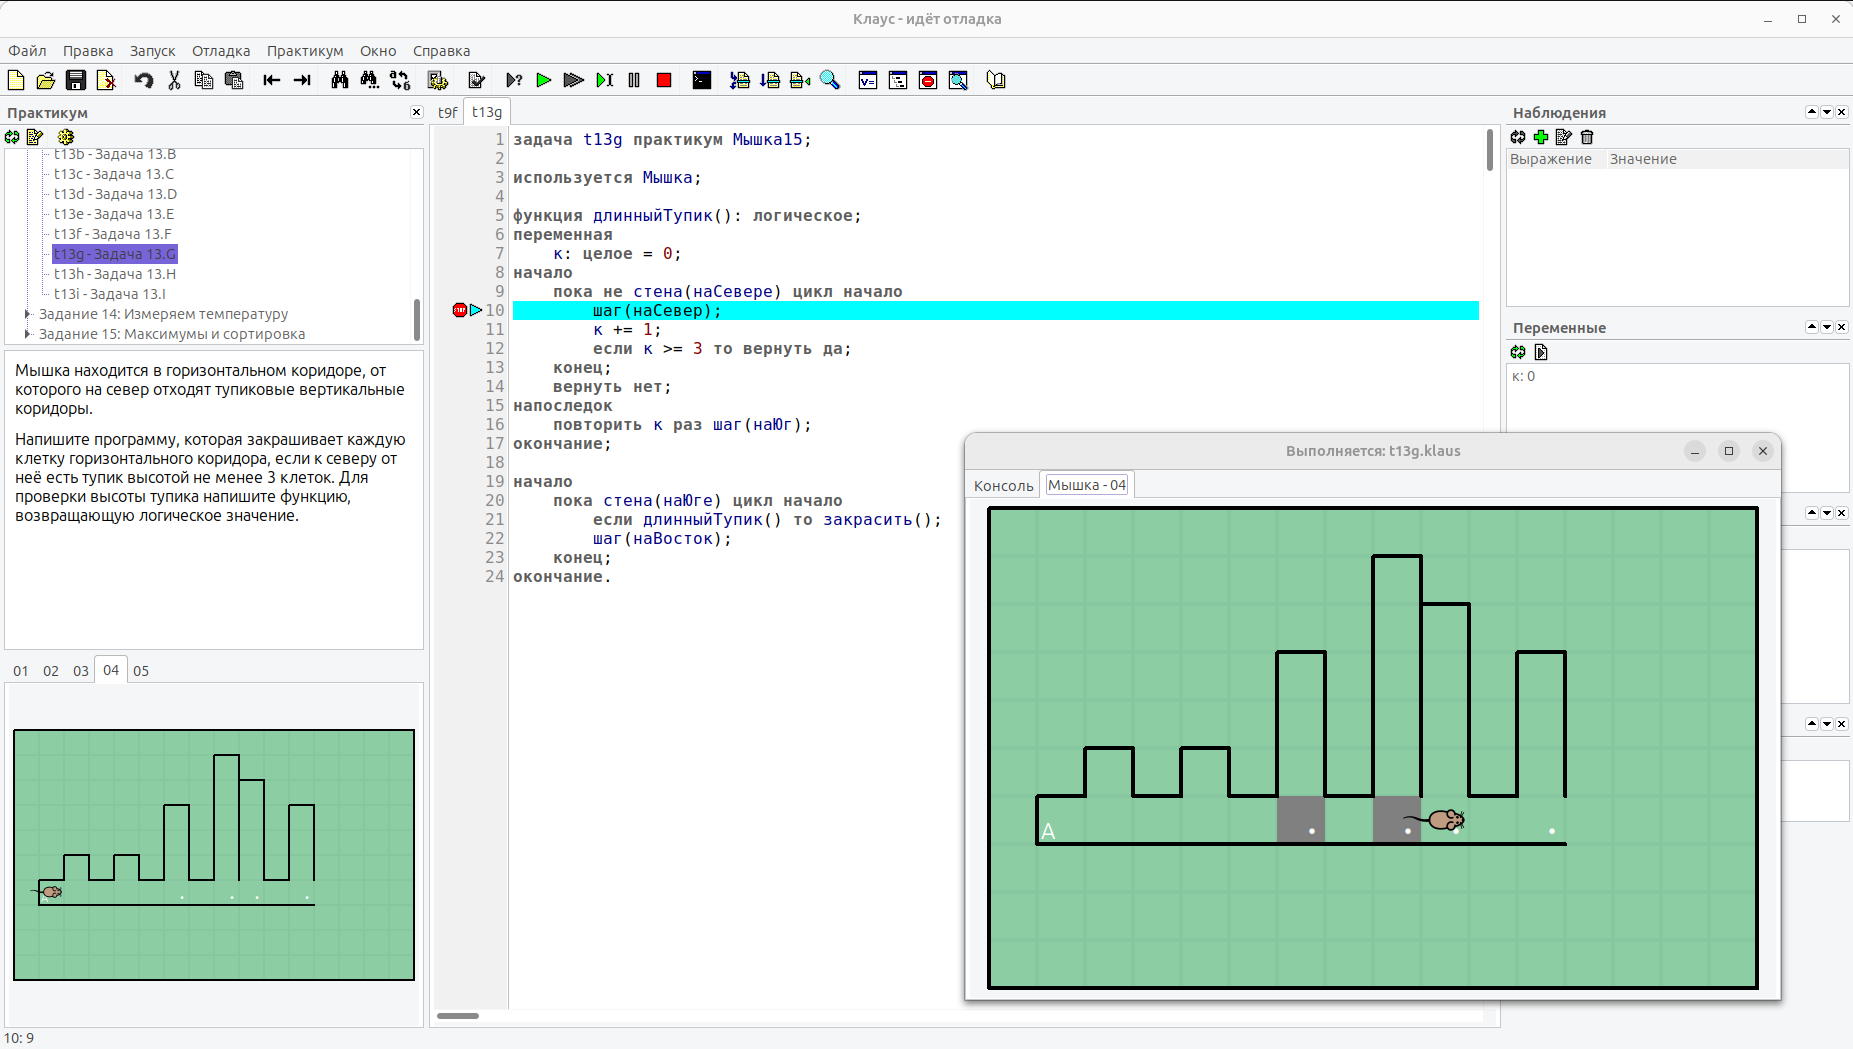Delete watch using the trash icon

pos(1587,137)
